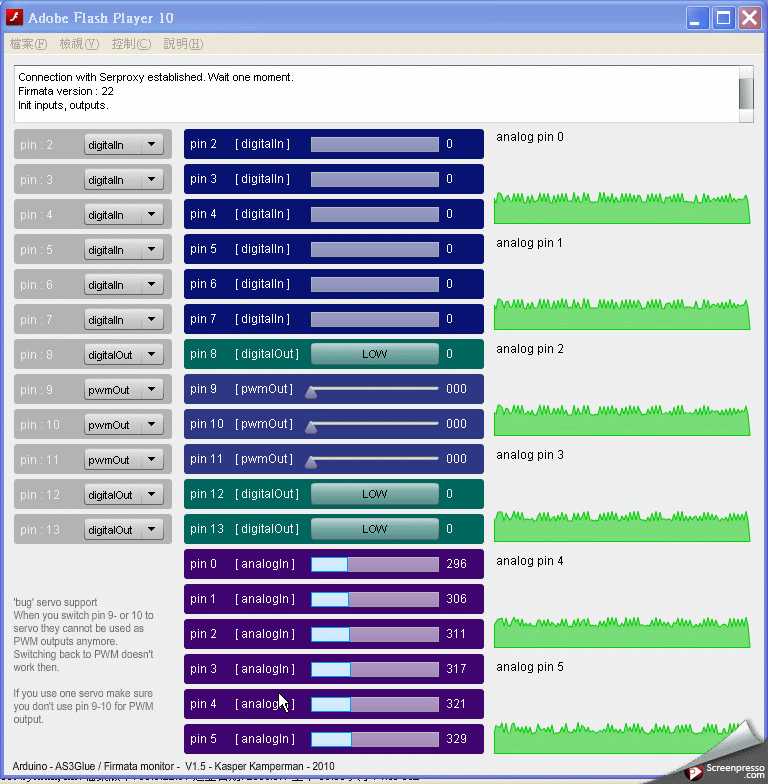Viewport: 768px width, 784px height.
Task: Click the analog pin 4 graph
Action: 622,632
